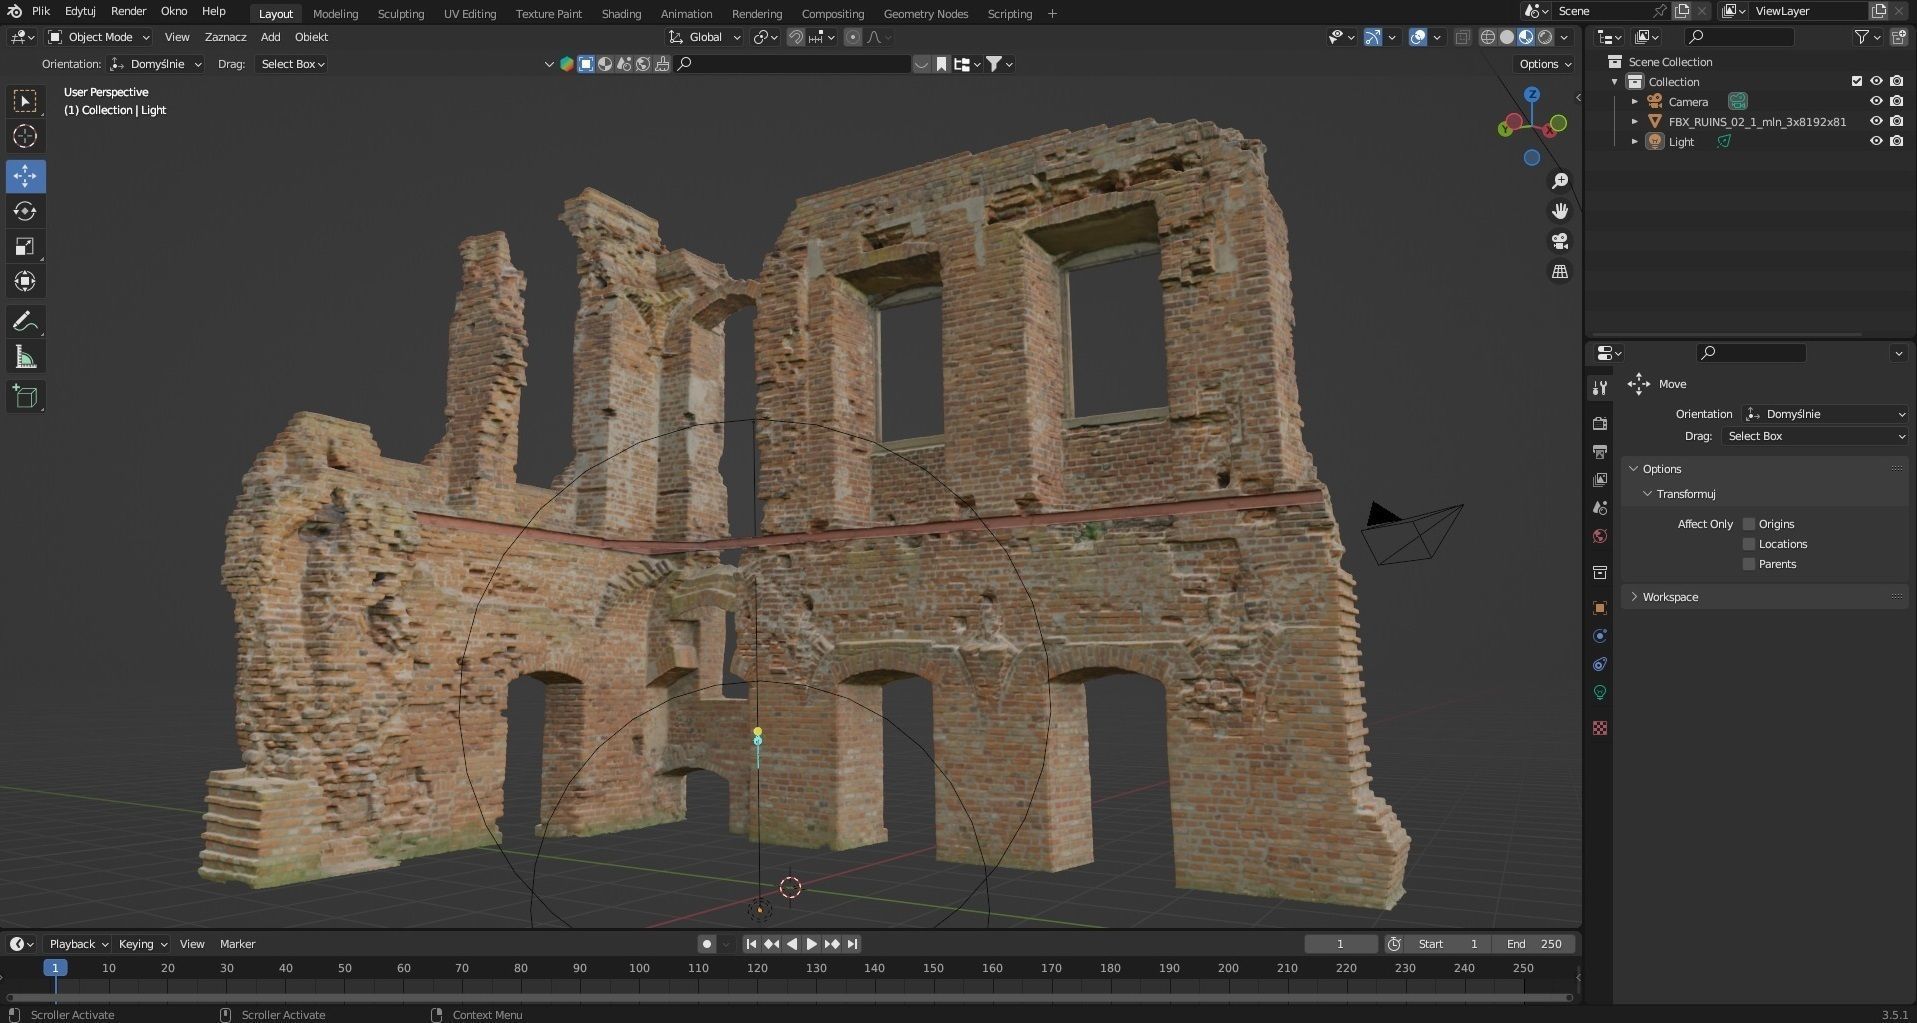The width and height of the screenshot is (1917, 1023).
Task: Expand the FBX_RUINS object tree row
Action: [x=1635, y=122]
